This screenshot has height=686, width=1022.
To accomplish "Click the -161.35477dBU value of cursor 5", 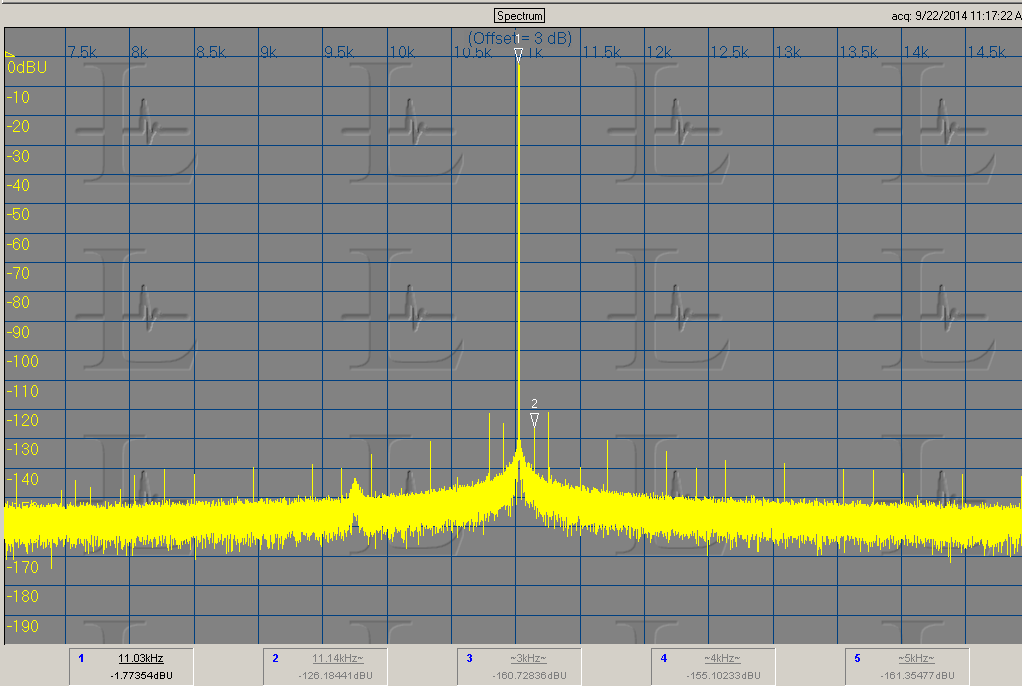I will 917,676.
